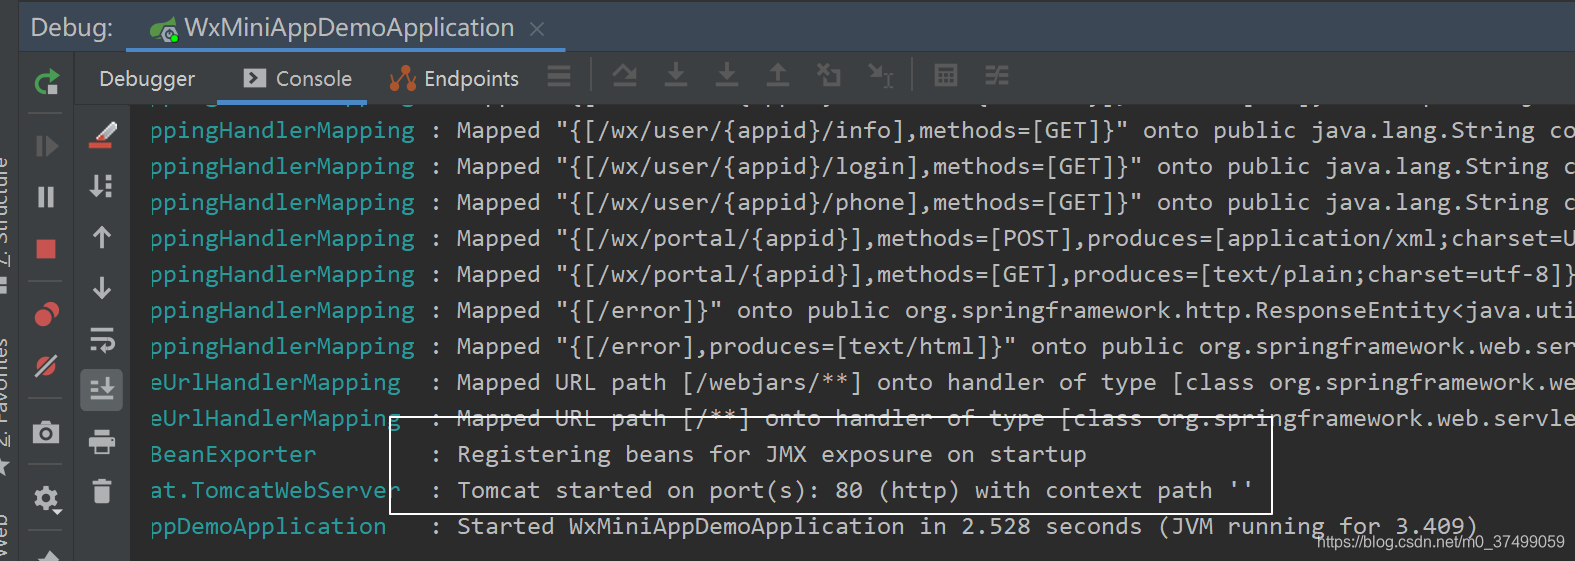Click the Print console icon
Viewport: 1575px width, 561px height.
click(102, 441)
